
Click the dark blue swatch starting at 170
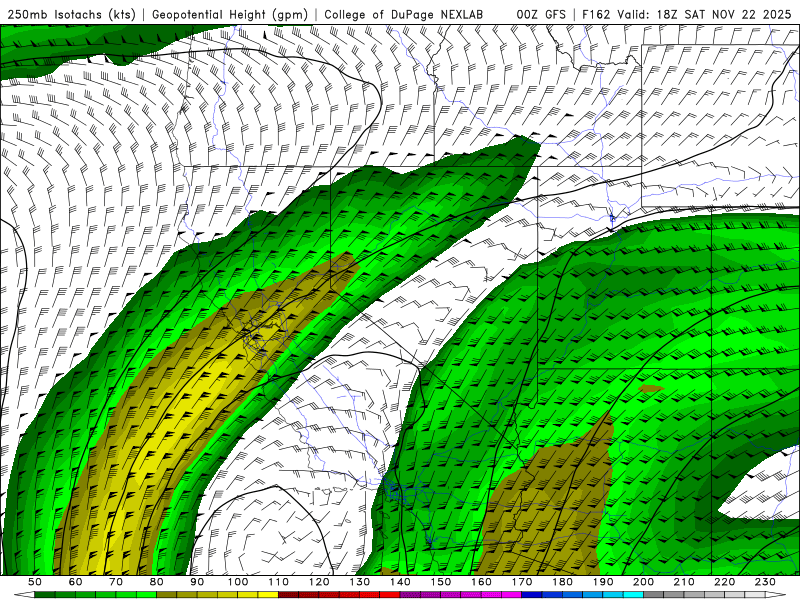[x=532, y=594]
